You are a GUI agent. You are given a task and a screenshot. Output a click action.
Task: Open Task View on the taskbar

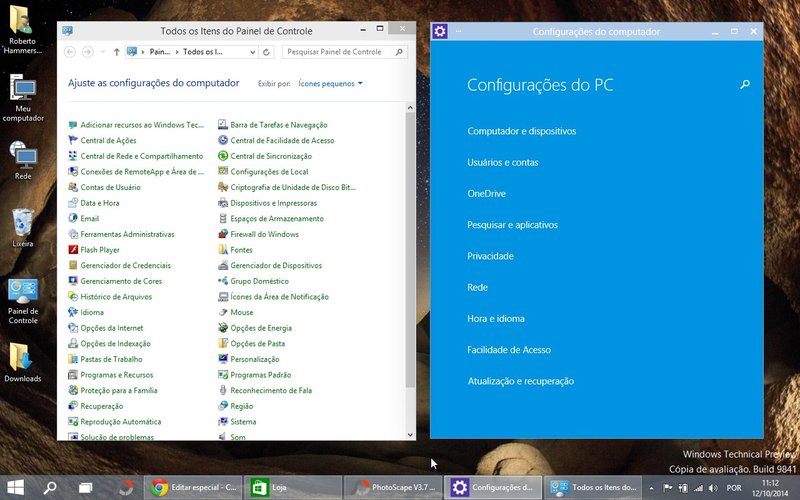click(85, 488)
